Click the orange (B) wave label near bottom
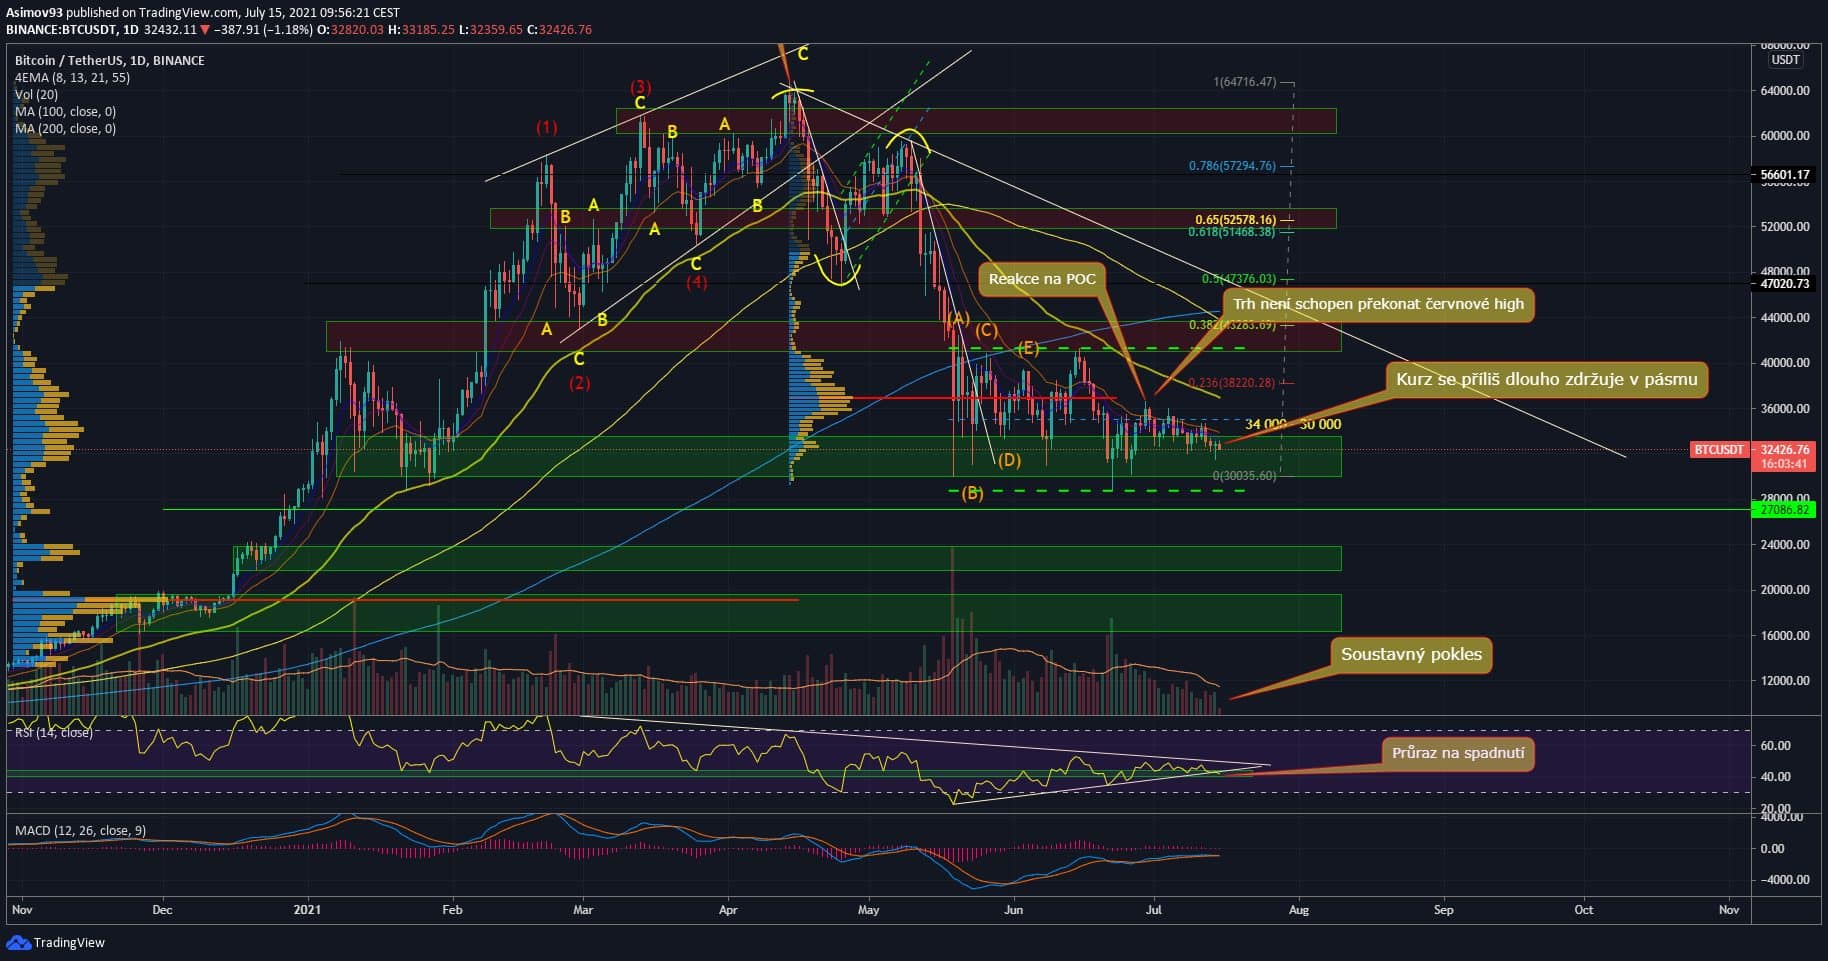Screen dimensions: 1828x961 pos(972,493)
